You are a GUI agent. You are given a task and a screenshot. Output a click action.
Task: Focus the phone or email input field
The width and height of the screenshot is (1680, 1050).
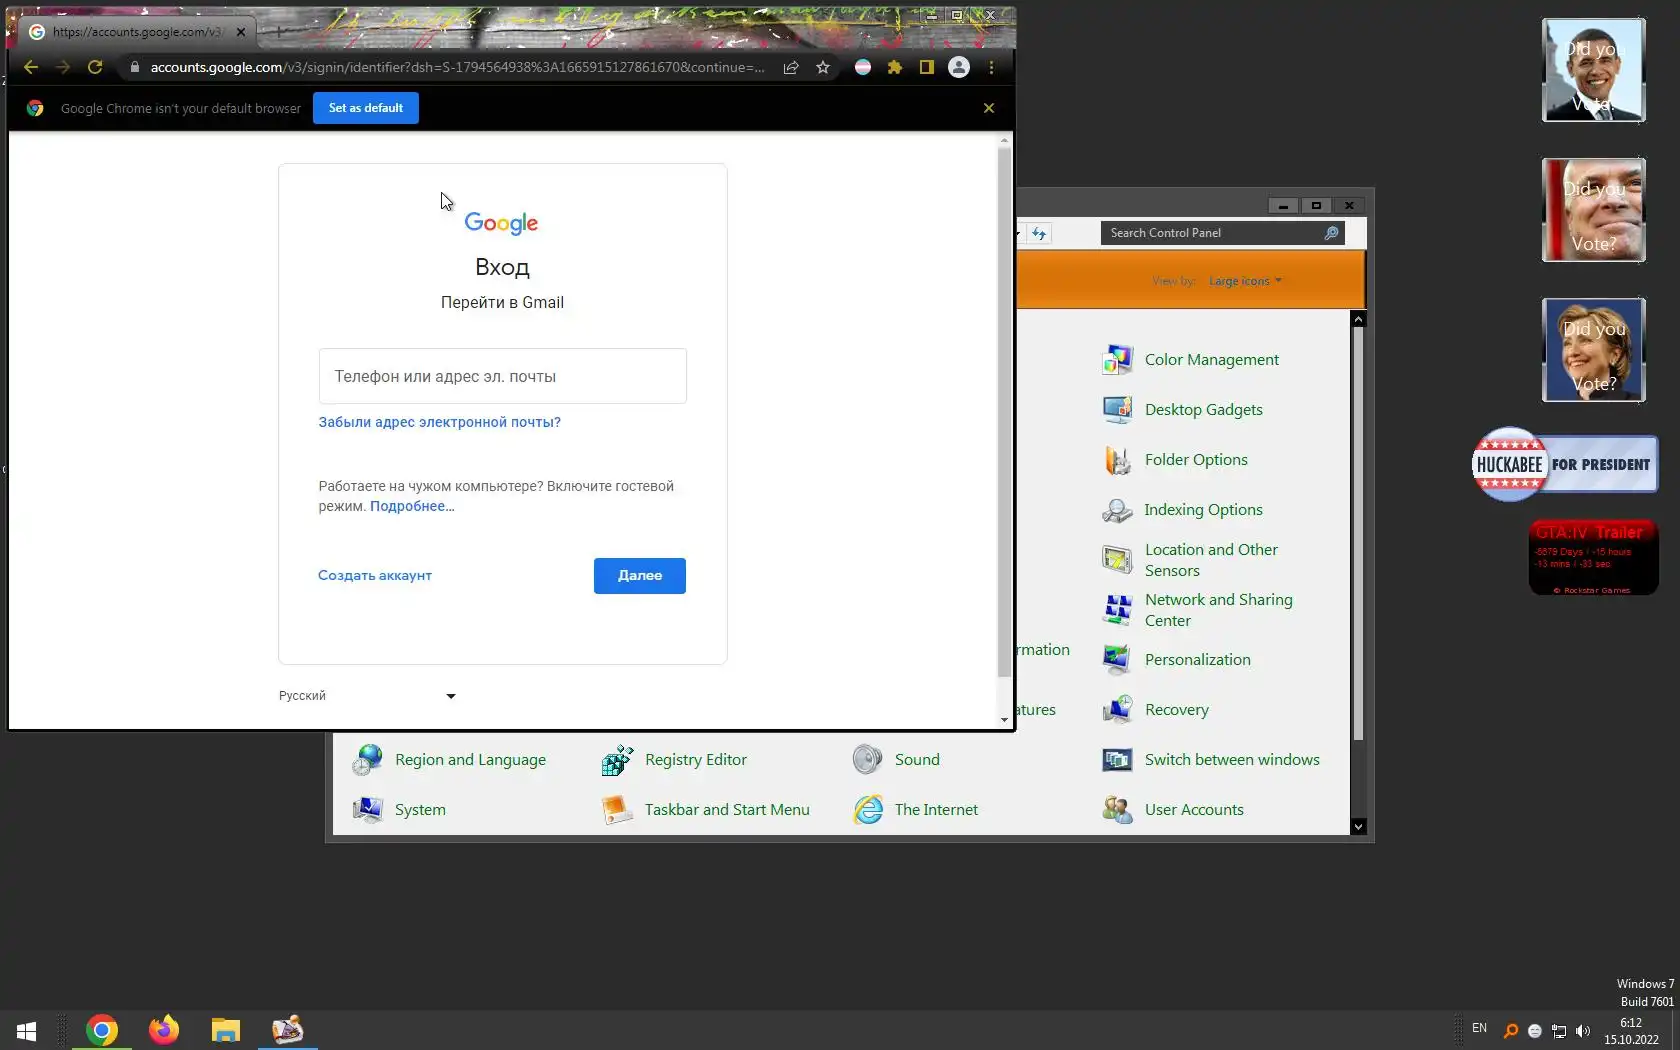503,376
